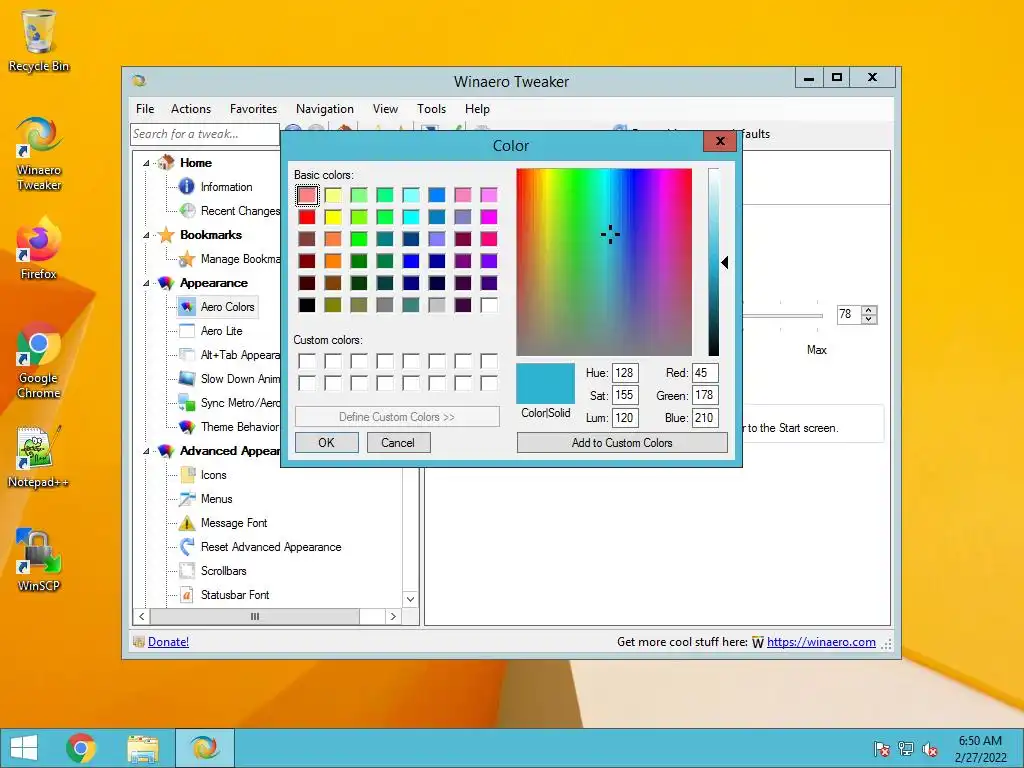This screenshot has width=1024, height=768.
Task: Pick the pure red basic color swatch
Action: 307,217
